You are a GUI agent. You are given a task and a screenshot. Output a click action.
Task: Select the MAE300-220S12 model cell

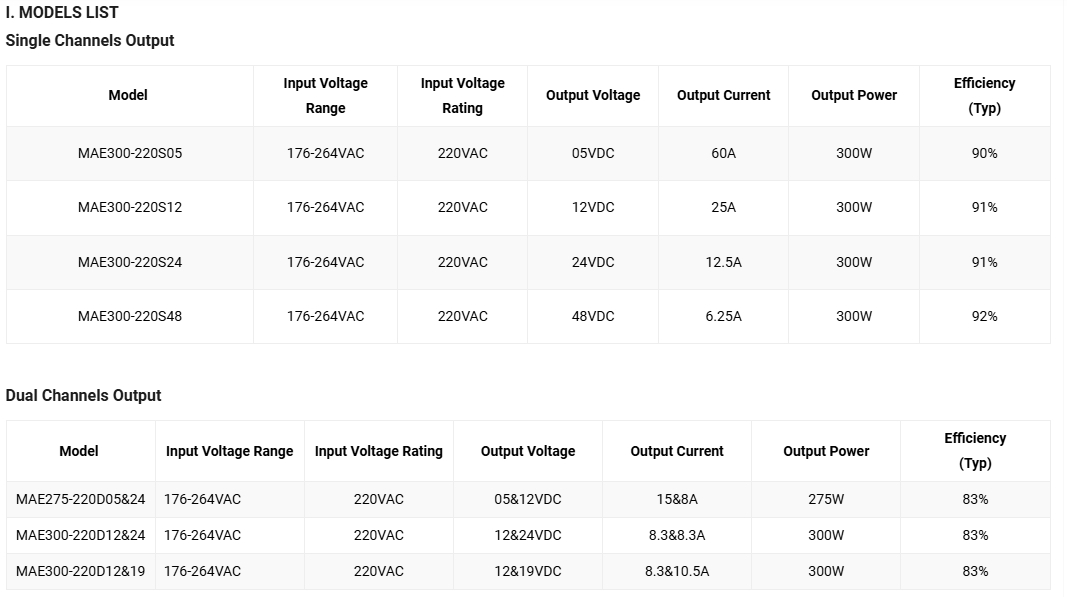pyautogui.click(x=129, y=208)
